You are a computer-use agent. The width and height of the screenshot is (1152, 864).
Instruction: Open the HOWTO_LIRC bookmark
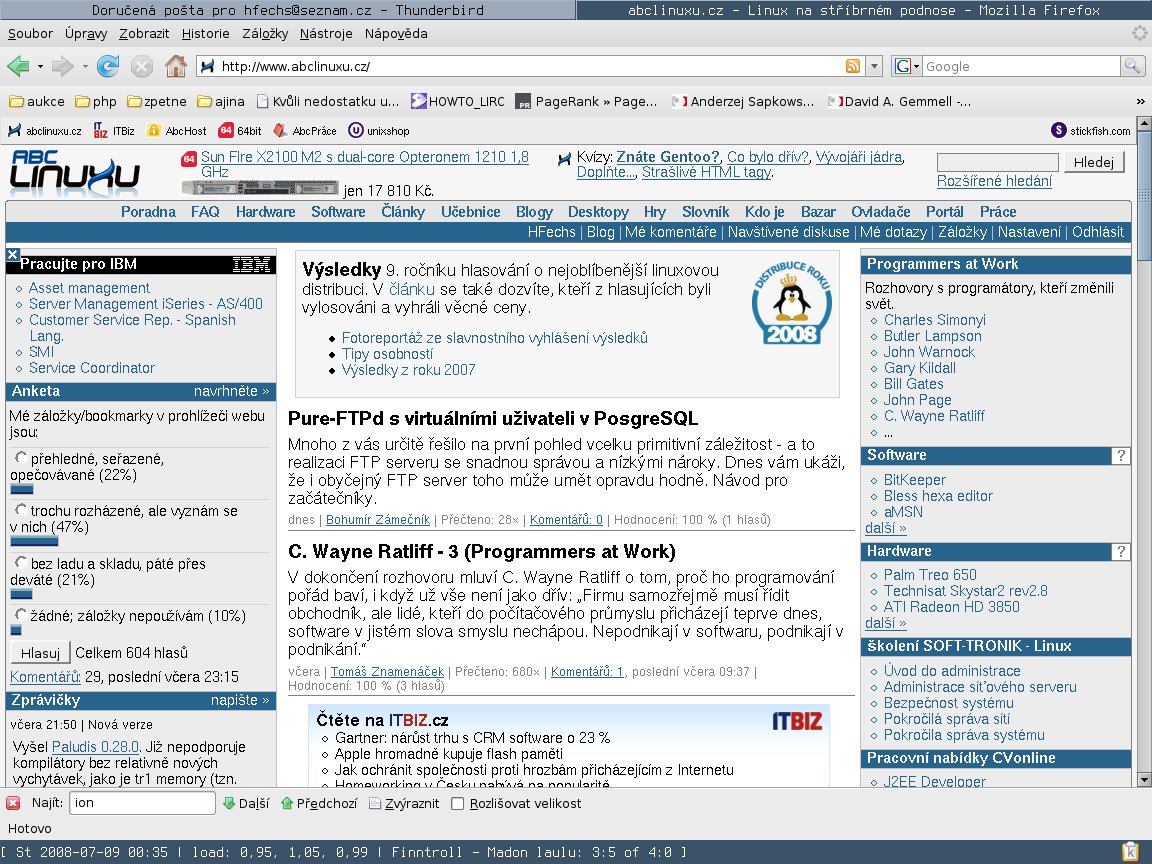coord(458,101)
